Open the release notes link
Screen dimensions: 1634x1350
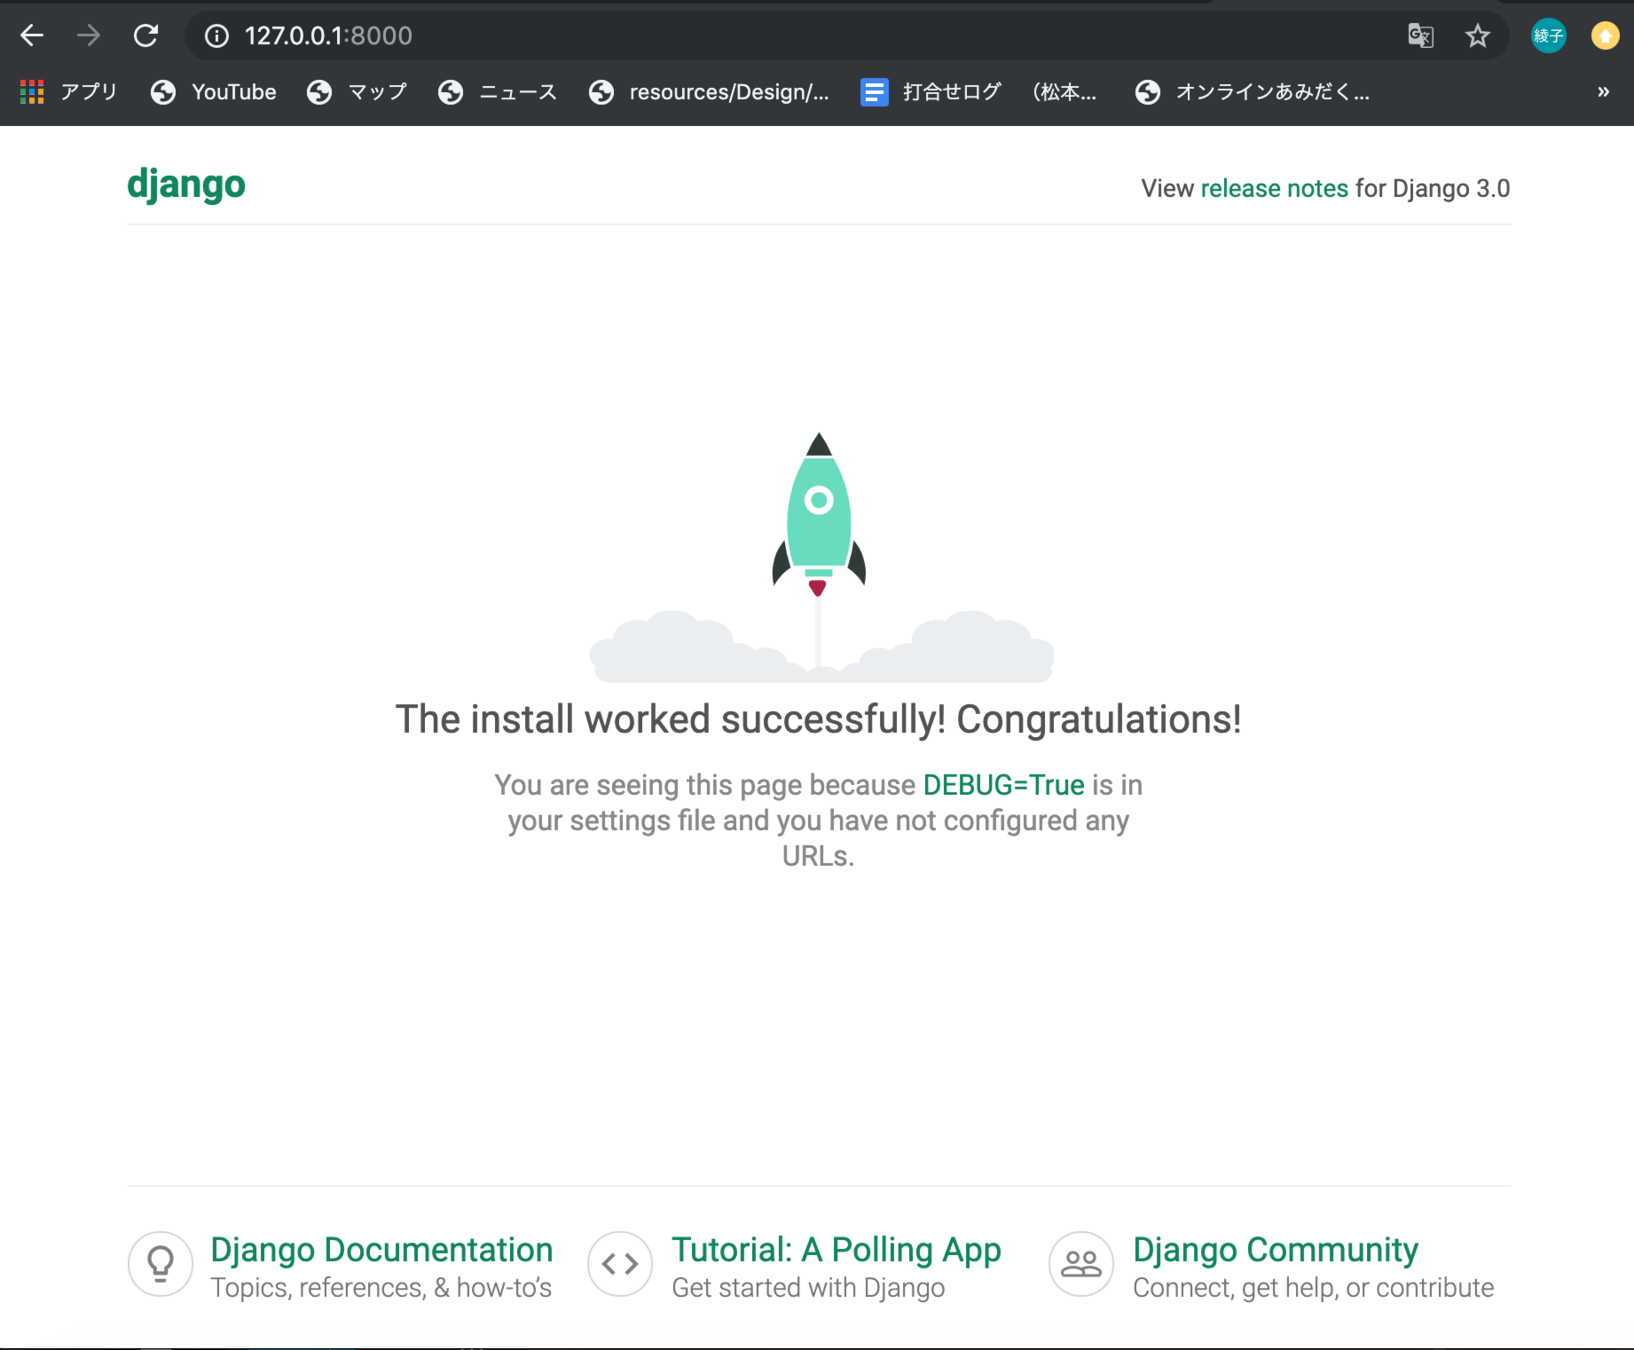(x=1274, y=189)
